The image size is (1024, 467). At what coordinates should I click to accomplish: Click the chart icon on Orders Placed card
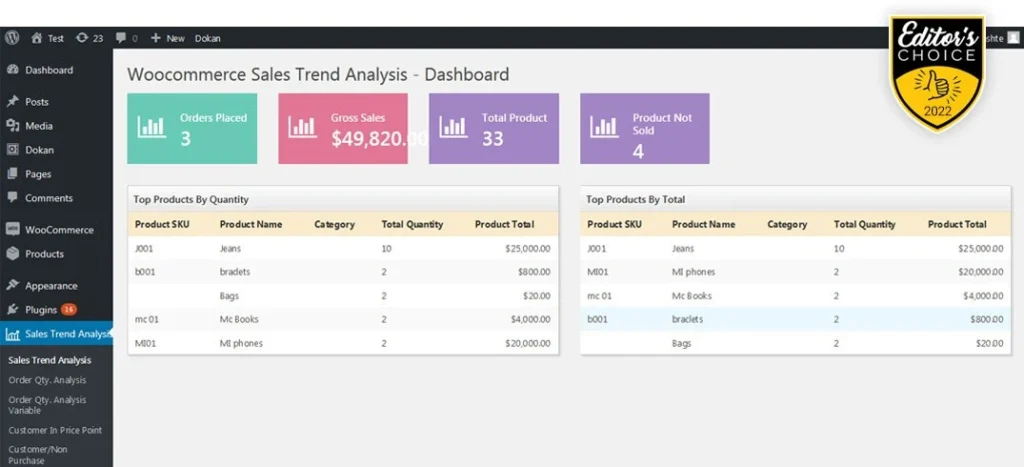[152, 128]
